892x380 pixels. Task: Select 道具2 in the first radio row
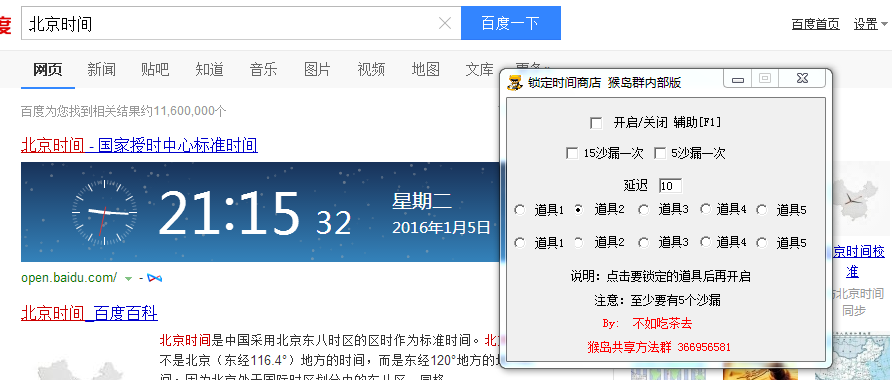tap(579, 209)
